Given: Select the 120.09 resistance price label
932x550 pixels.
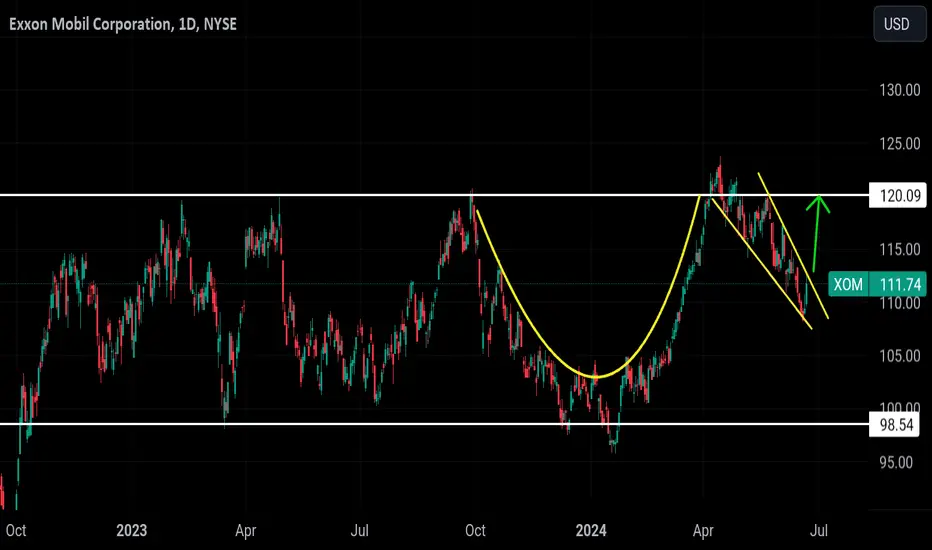Looking at the screenshot, I should pyautogui.click(x=898, y=196).
